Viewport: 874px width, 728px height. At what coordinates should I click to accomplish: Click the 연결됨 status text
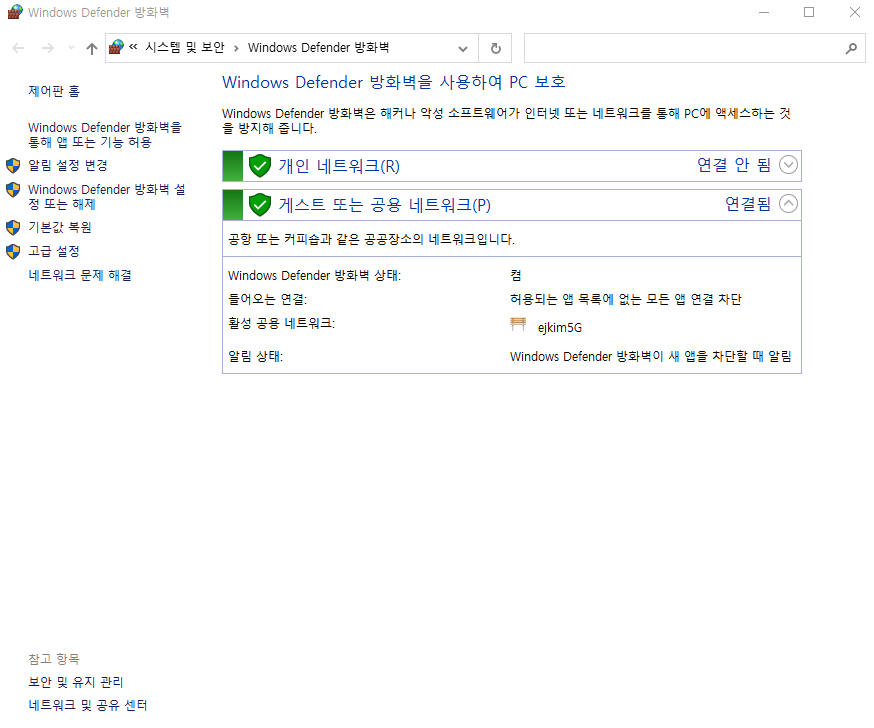pos(748,204)
